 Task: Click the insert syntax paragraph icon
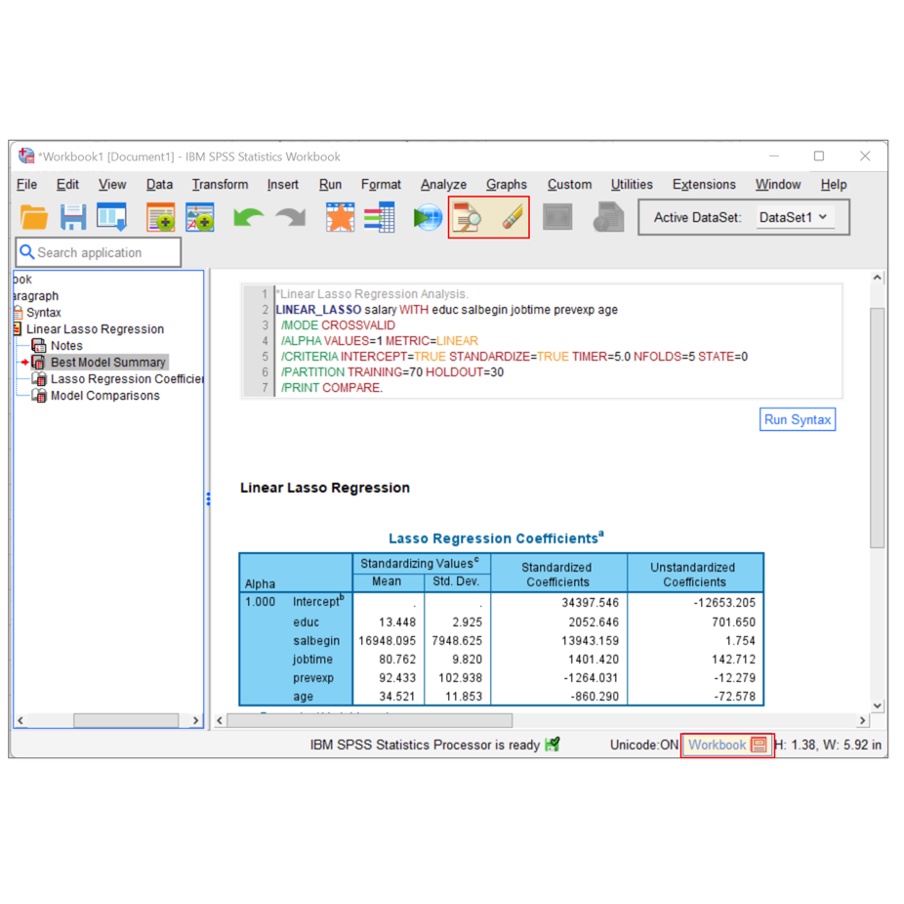160,217
